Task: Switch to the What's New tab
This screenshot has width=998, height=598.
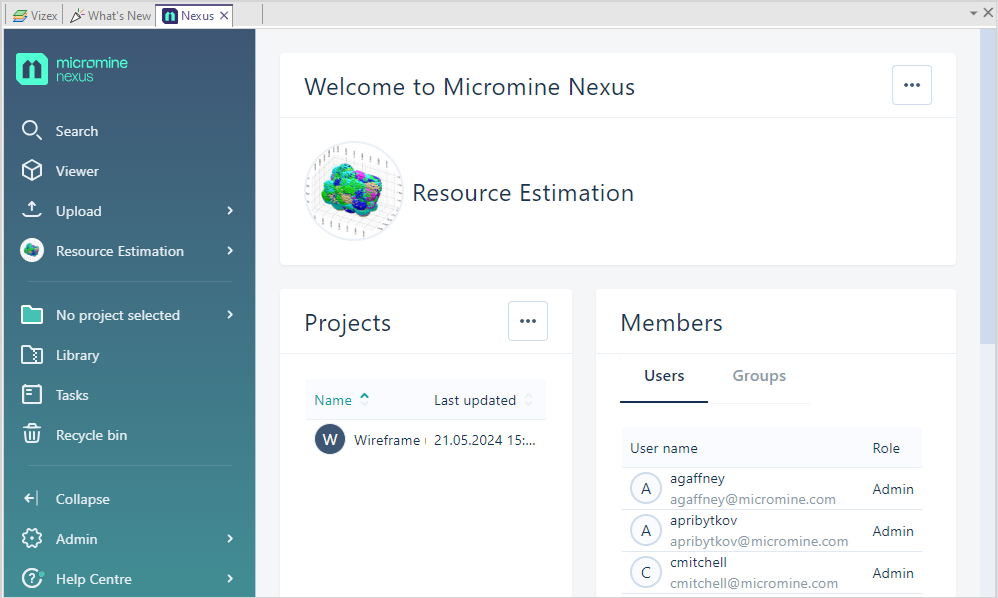Action: pyautogui.click(x=111, y=16)
